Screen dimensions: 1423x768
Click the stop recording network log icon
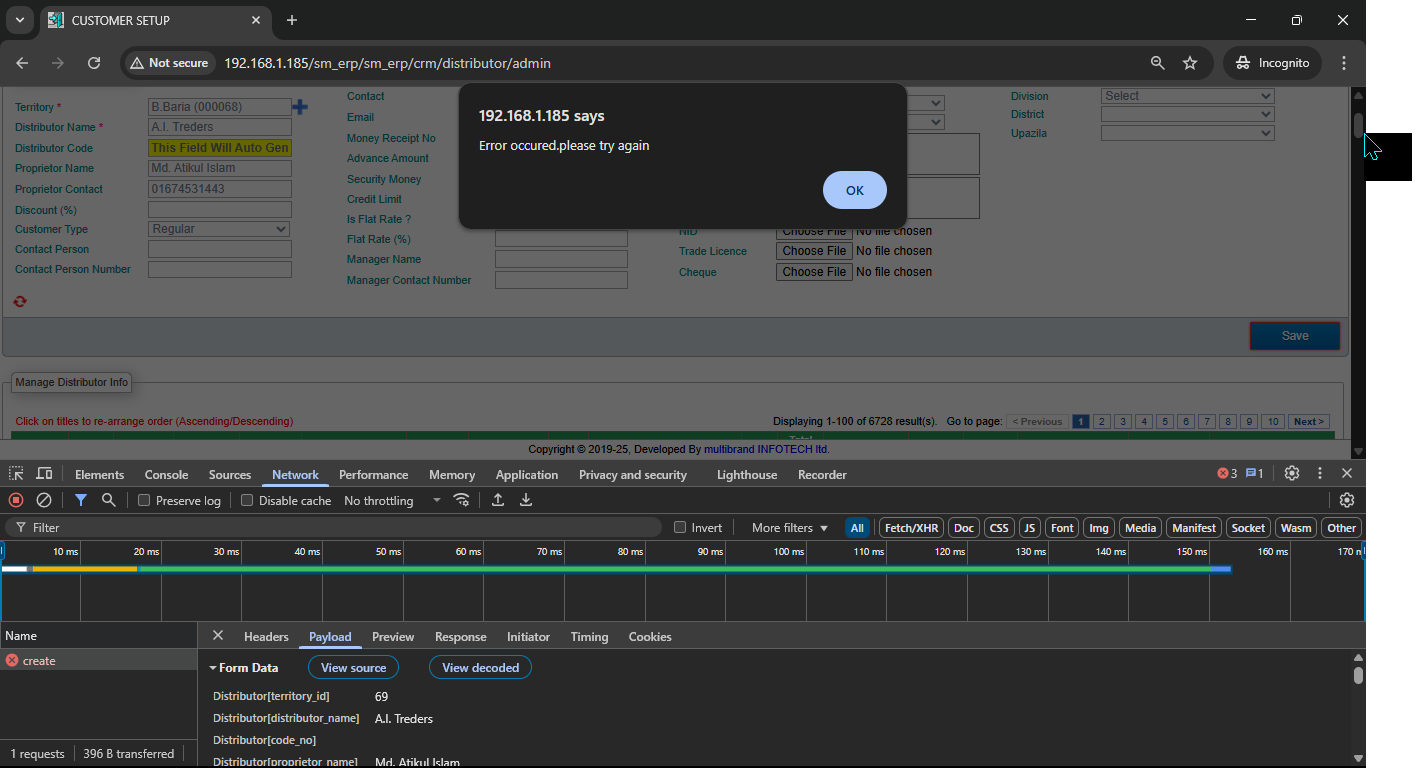pyautogui.click(x=16, y=500)
